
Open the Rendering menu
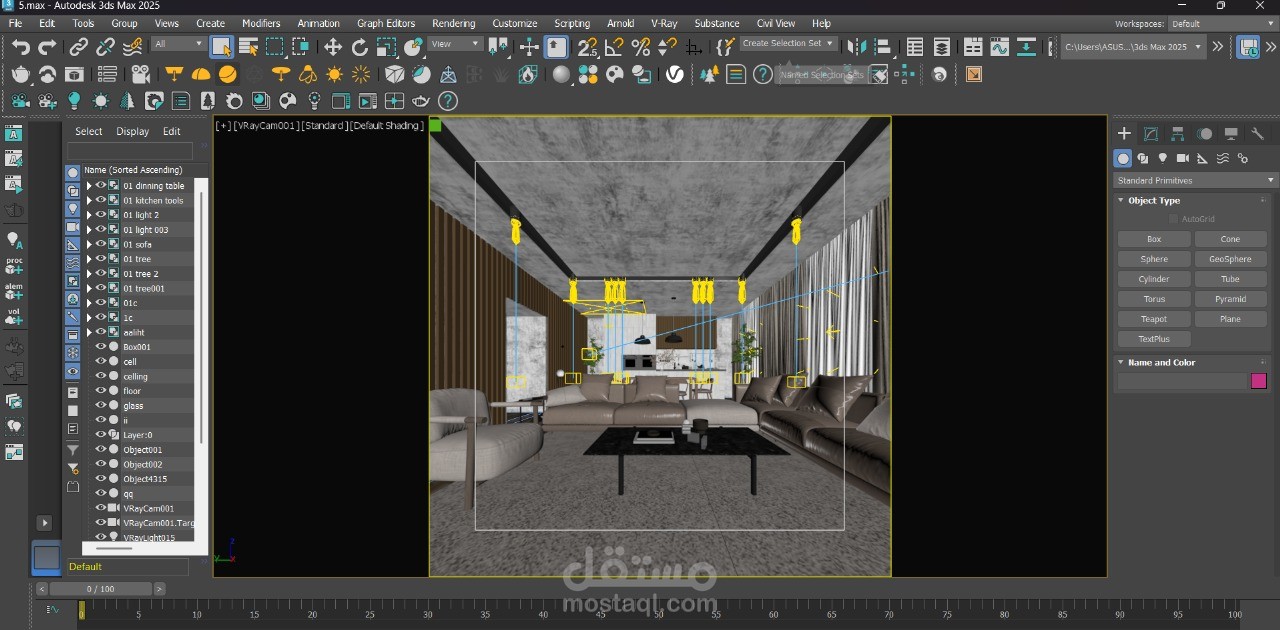[x=453, y=23]
